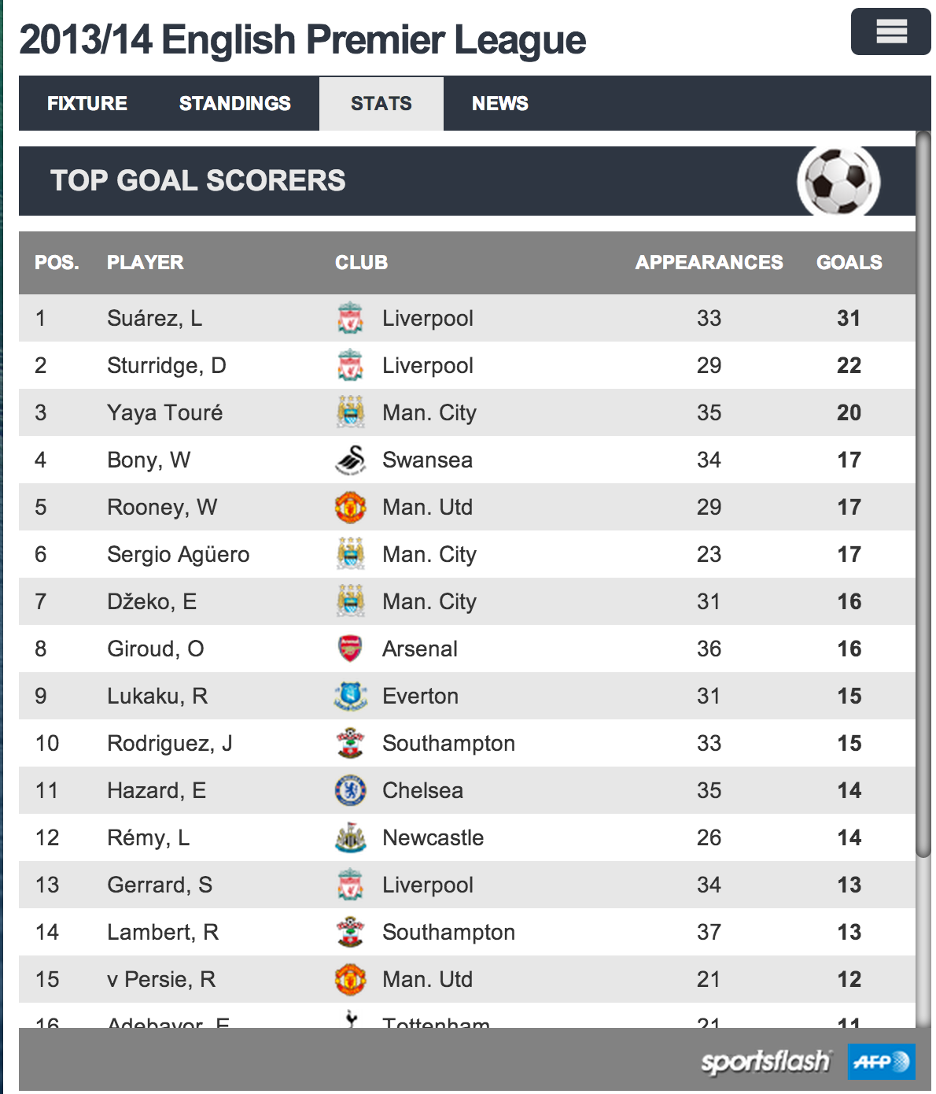This screenshot has height=1094, width=936.
Task: Open the sportsflash logo link
Action: [x=765, y=1062]
